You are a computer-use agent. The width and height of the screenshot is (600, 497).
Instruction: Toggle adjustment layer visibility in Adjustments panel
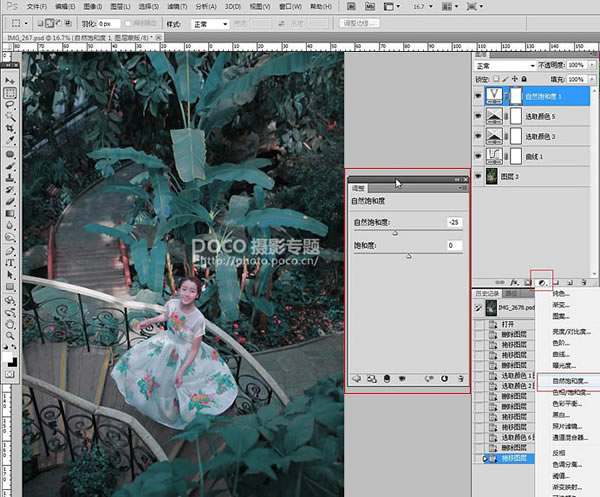(402, 379)
